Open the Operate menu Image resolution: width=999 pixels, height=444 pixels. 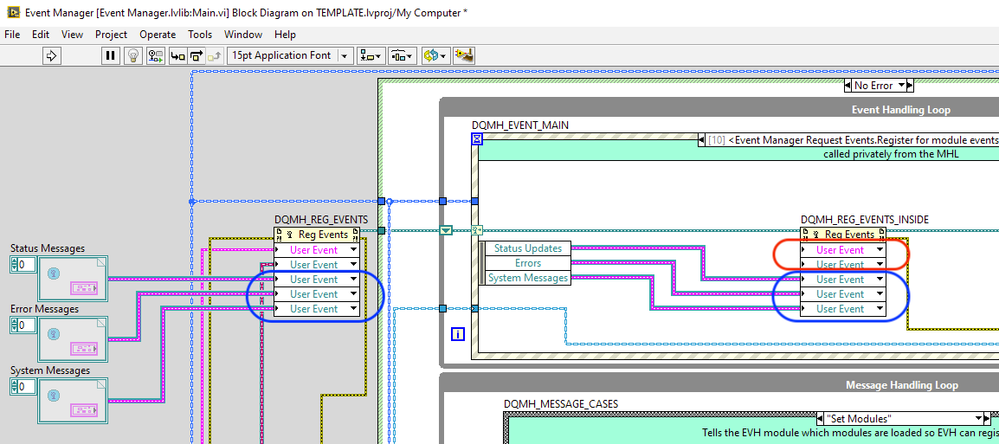(x=157, y=34)
